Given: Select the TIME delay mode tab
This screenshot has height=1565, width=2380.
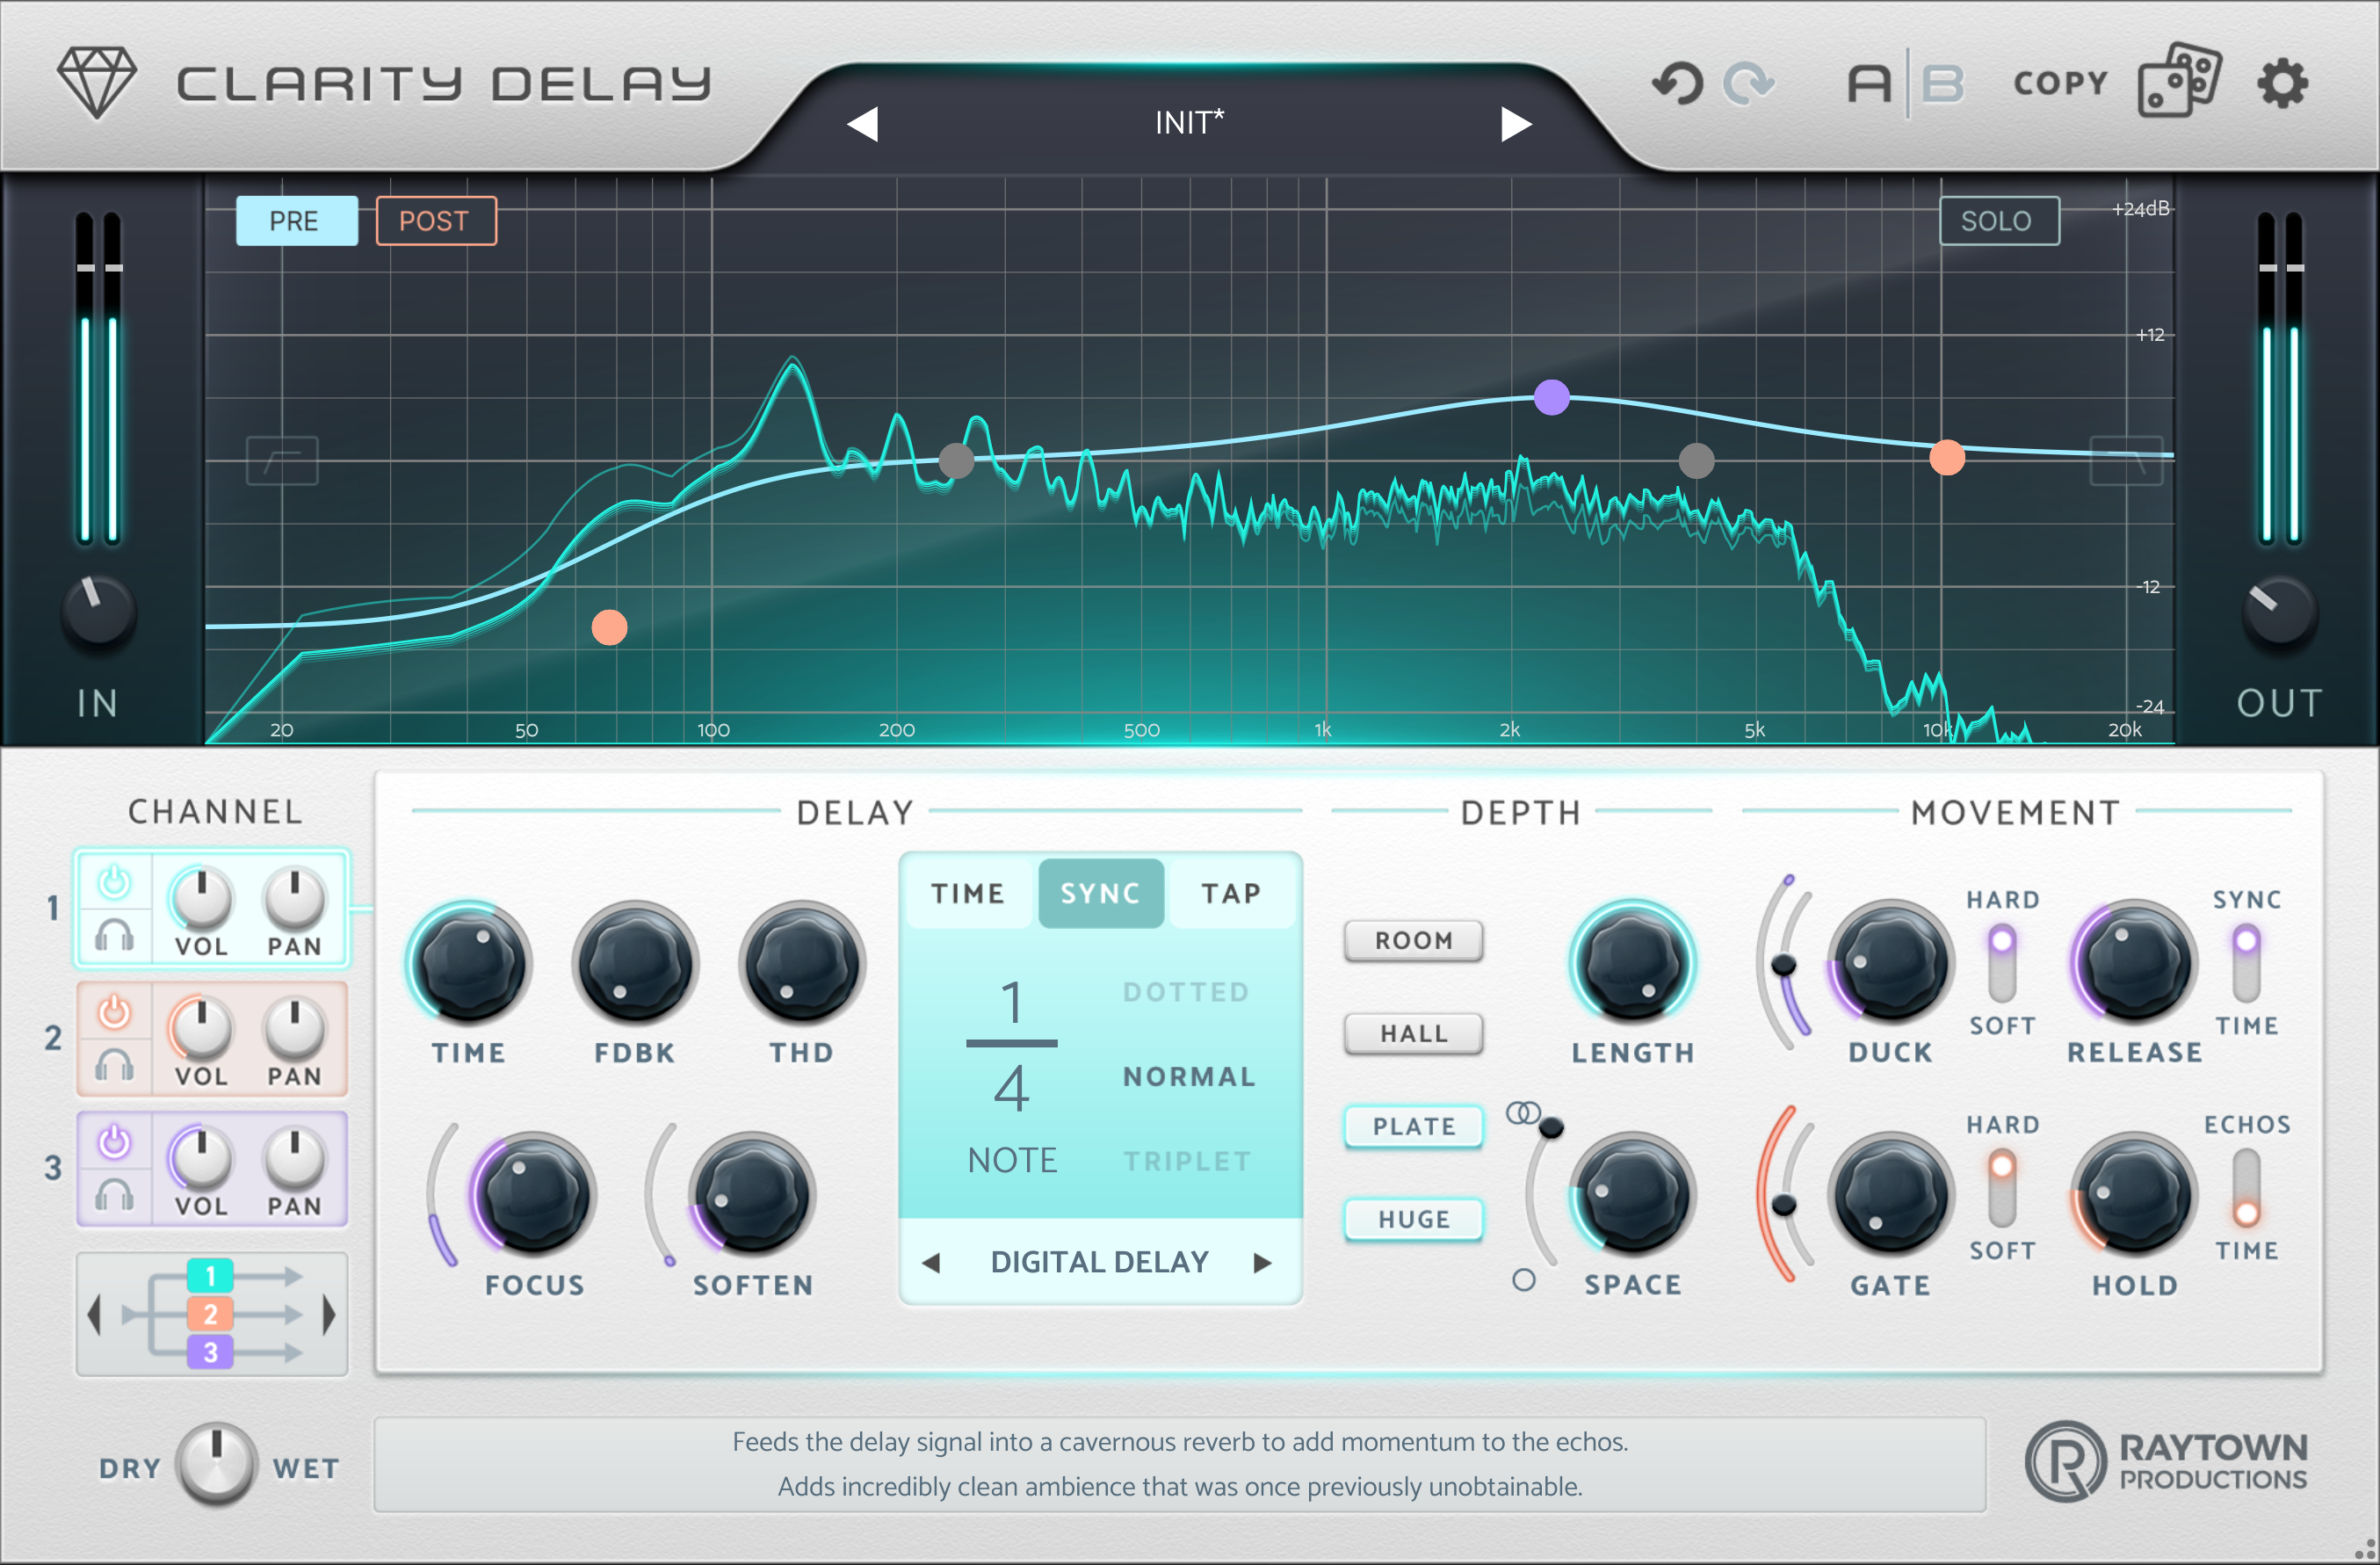Looking at the screenshot, I should pyautogui.click(x=967, y=893).
